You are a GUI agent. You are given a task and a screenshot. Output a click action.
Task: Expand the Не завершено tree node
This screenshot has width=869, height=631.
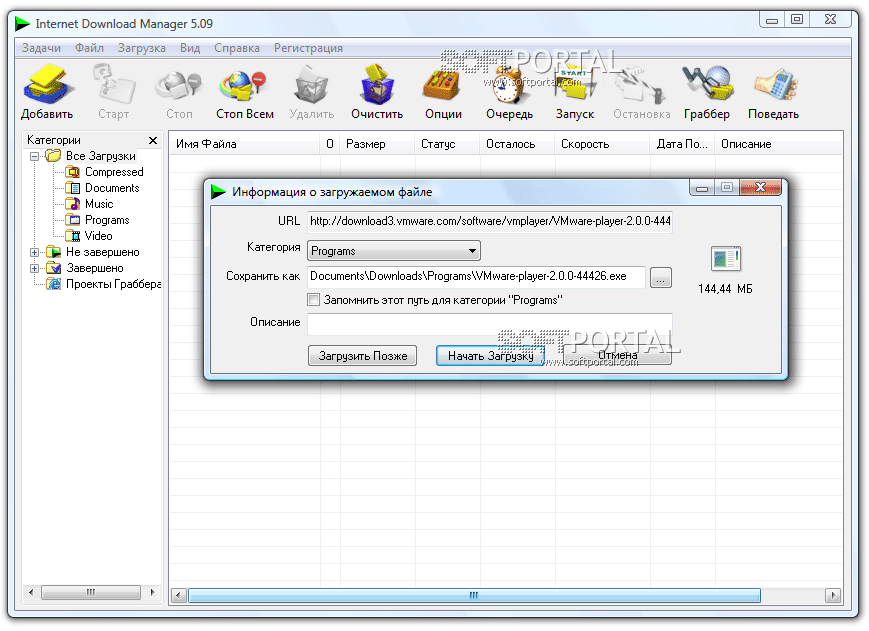pos(34,252)
